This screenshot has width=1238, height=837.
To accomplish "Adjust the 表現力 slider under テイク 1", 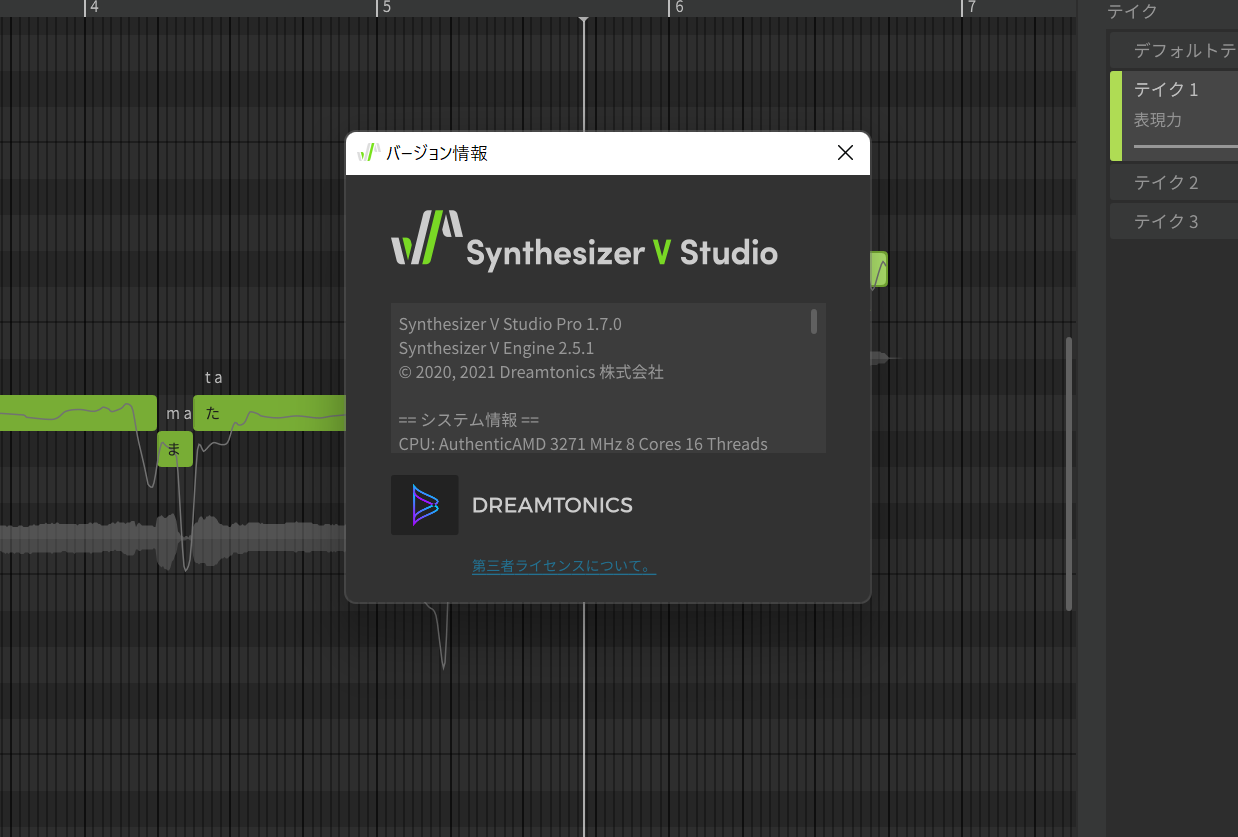I will (x=1186, y=146).
